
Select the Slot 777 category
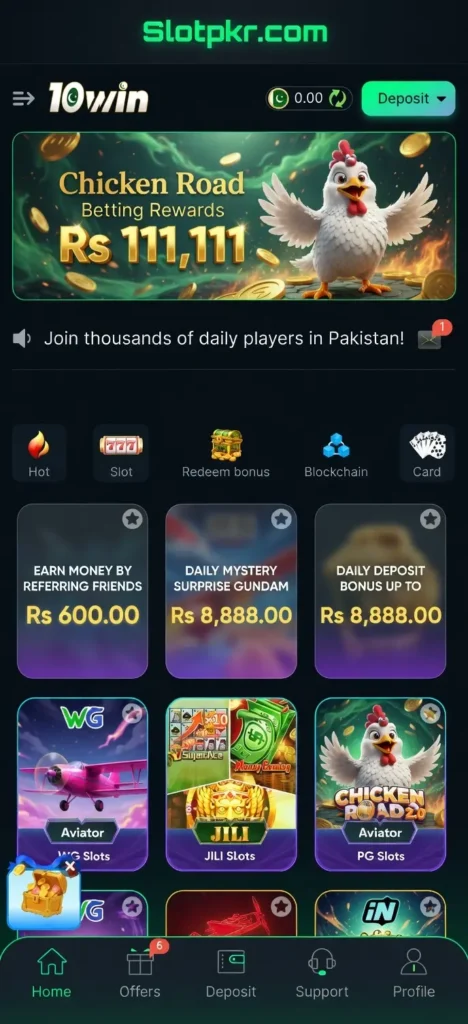pyautogui.click(x=121, y=453)
